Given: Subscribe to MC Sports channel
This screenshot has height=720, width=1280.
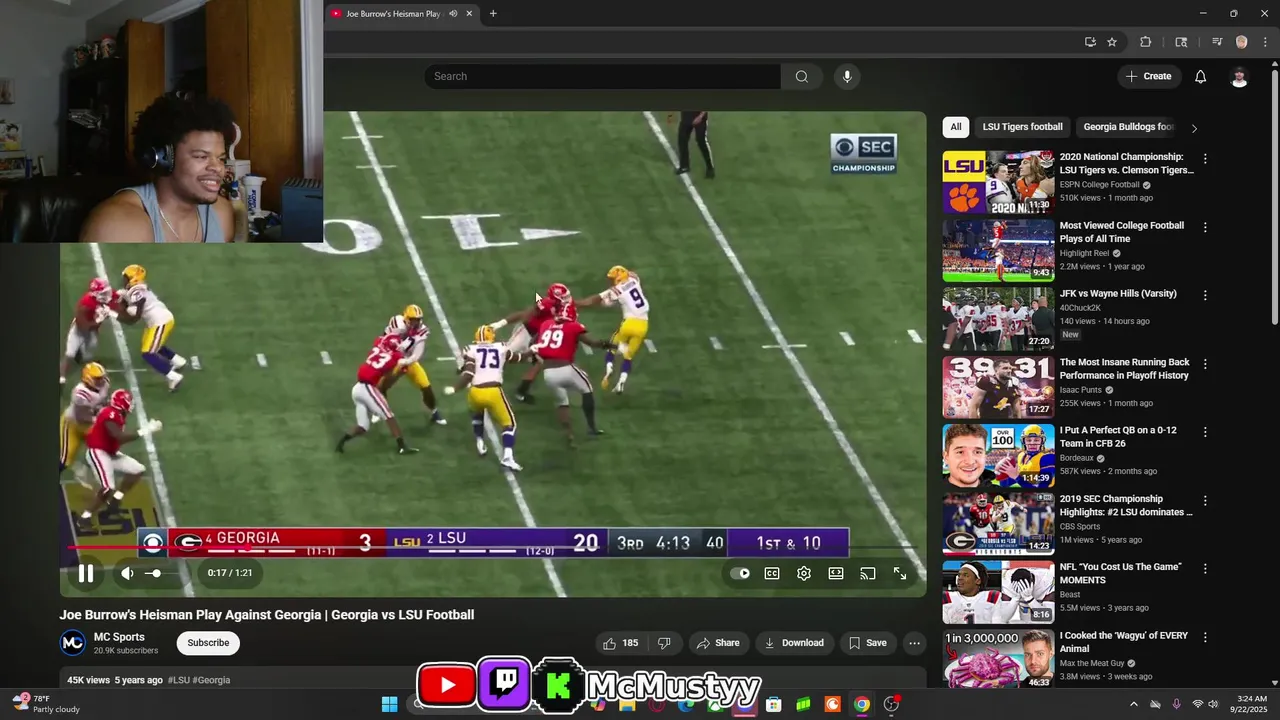Looking at the screenshot, I should pyautogui.click(x=208, y=643).
